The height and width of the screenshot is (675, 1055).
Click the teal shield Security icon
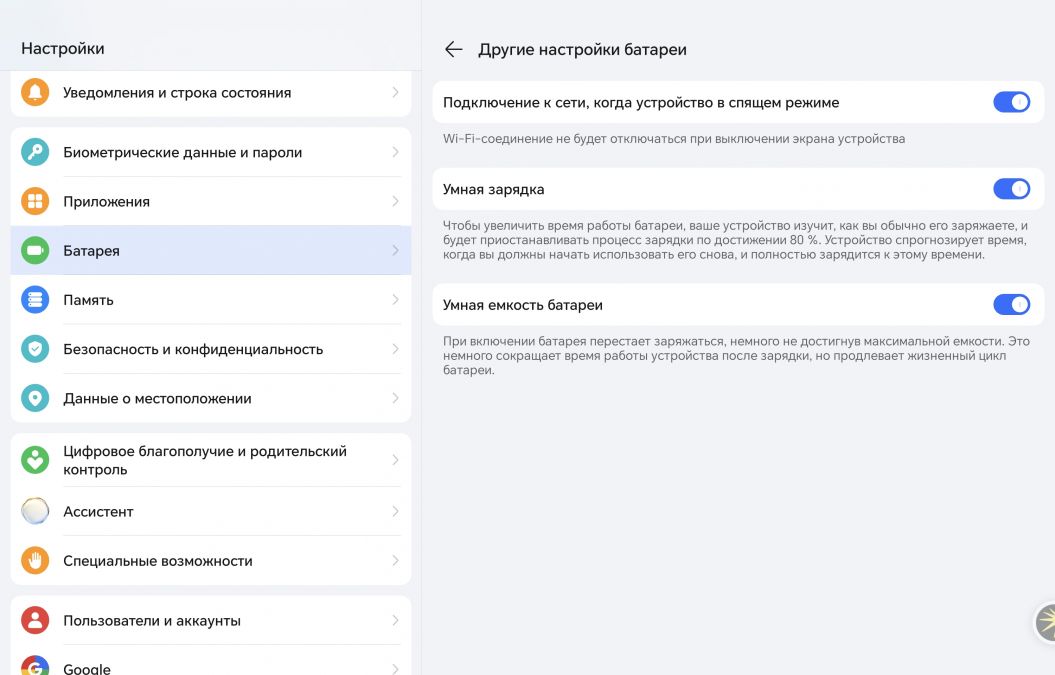coord(35,349)
